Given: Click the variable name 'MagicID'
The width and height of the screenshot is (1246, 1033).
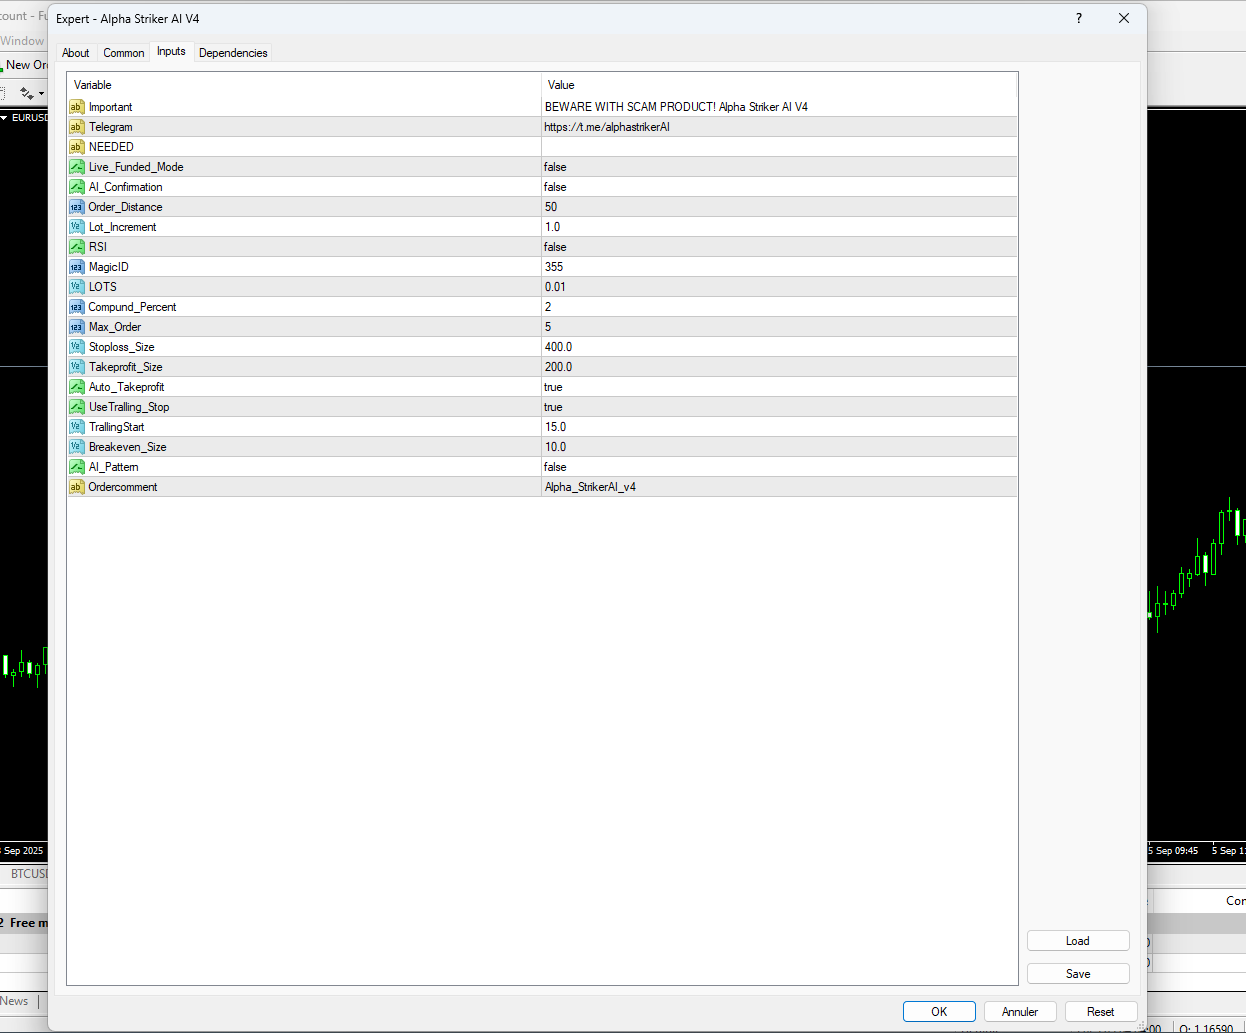Looking at the screenshot, I should coord(109,267).
